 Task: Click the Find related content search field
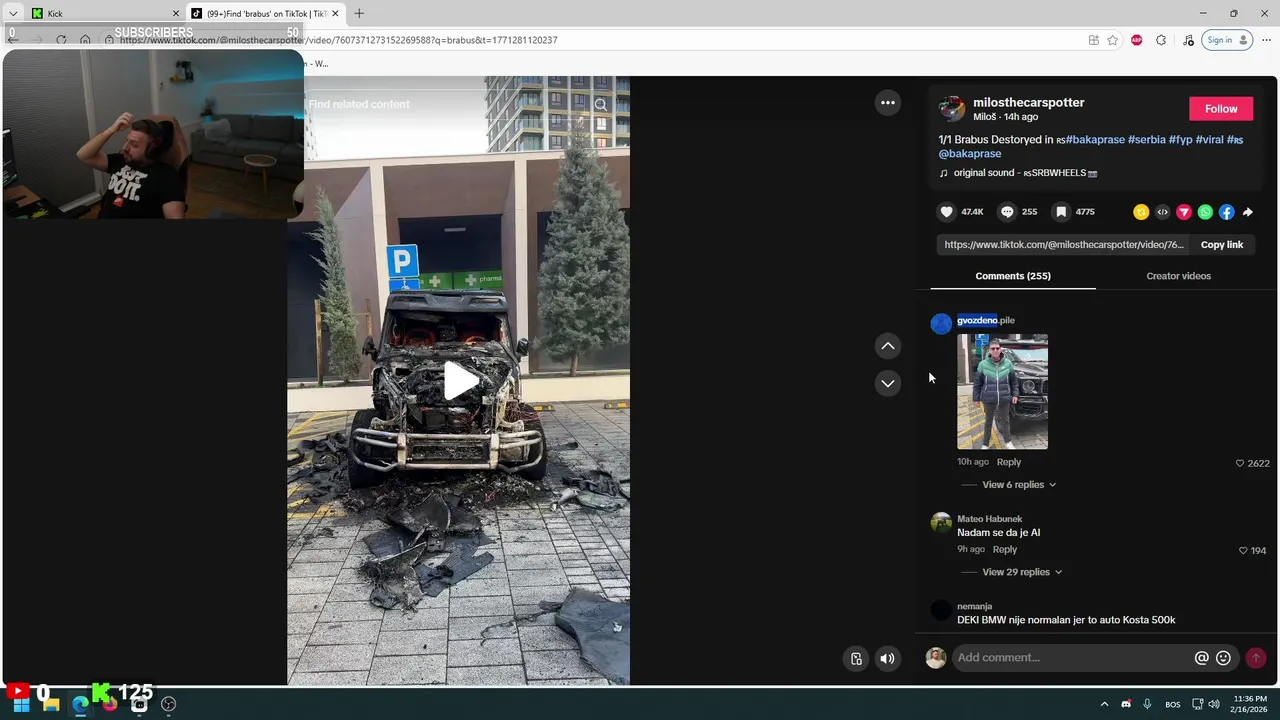[448, 104]
